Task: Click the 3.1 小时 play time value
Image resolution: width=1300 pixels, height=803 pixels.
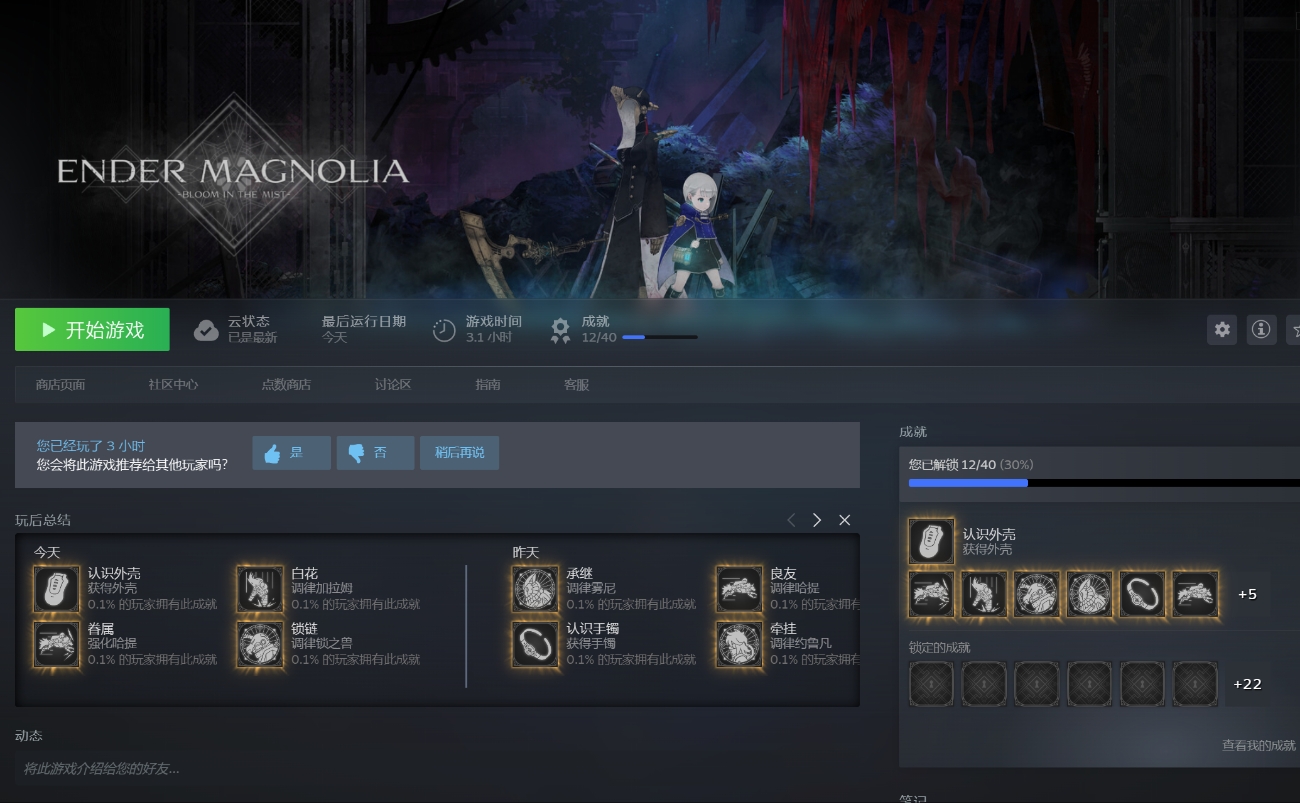Action: tap(489, 337)
